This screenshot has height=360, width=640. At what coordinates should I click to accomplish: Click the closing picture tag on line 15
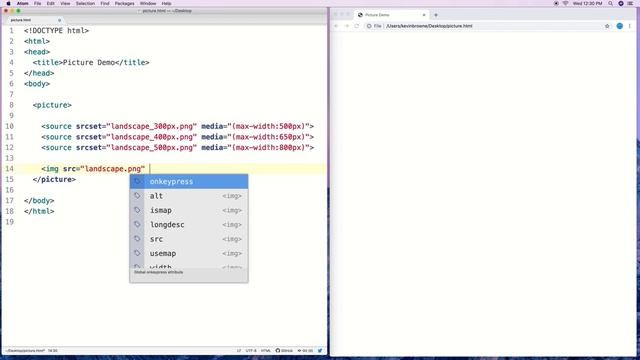(54, 179)
